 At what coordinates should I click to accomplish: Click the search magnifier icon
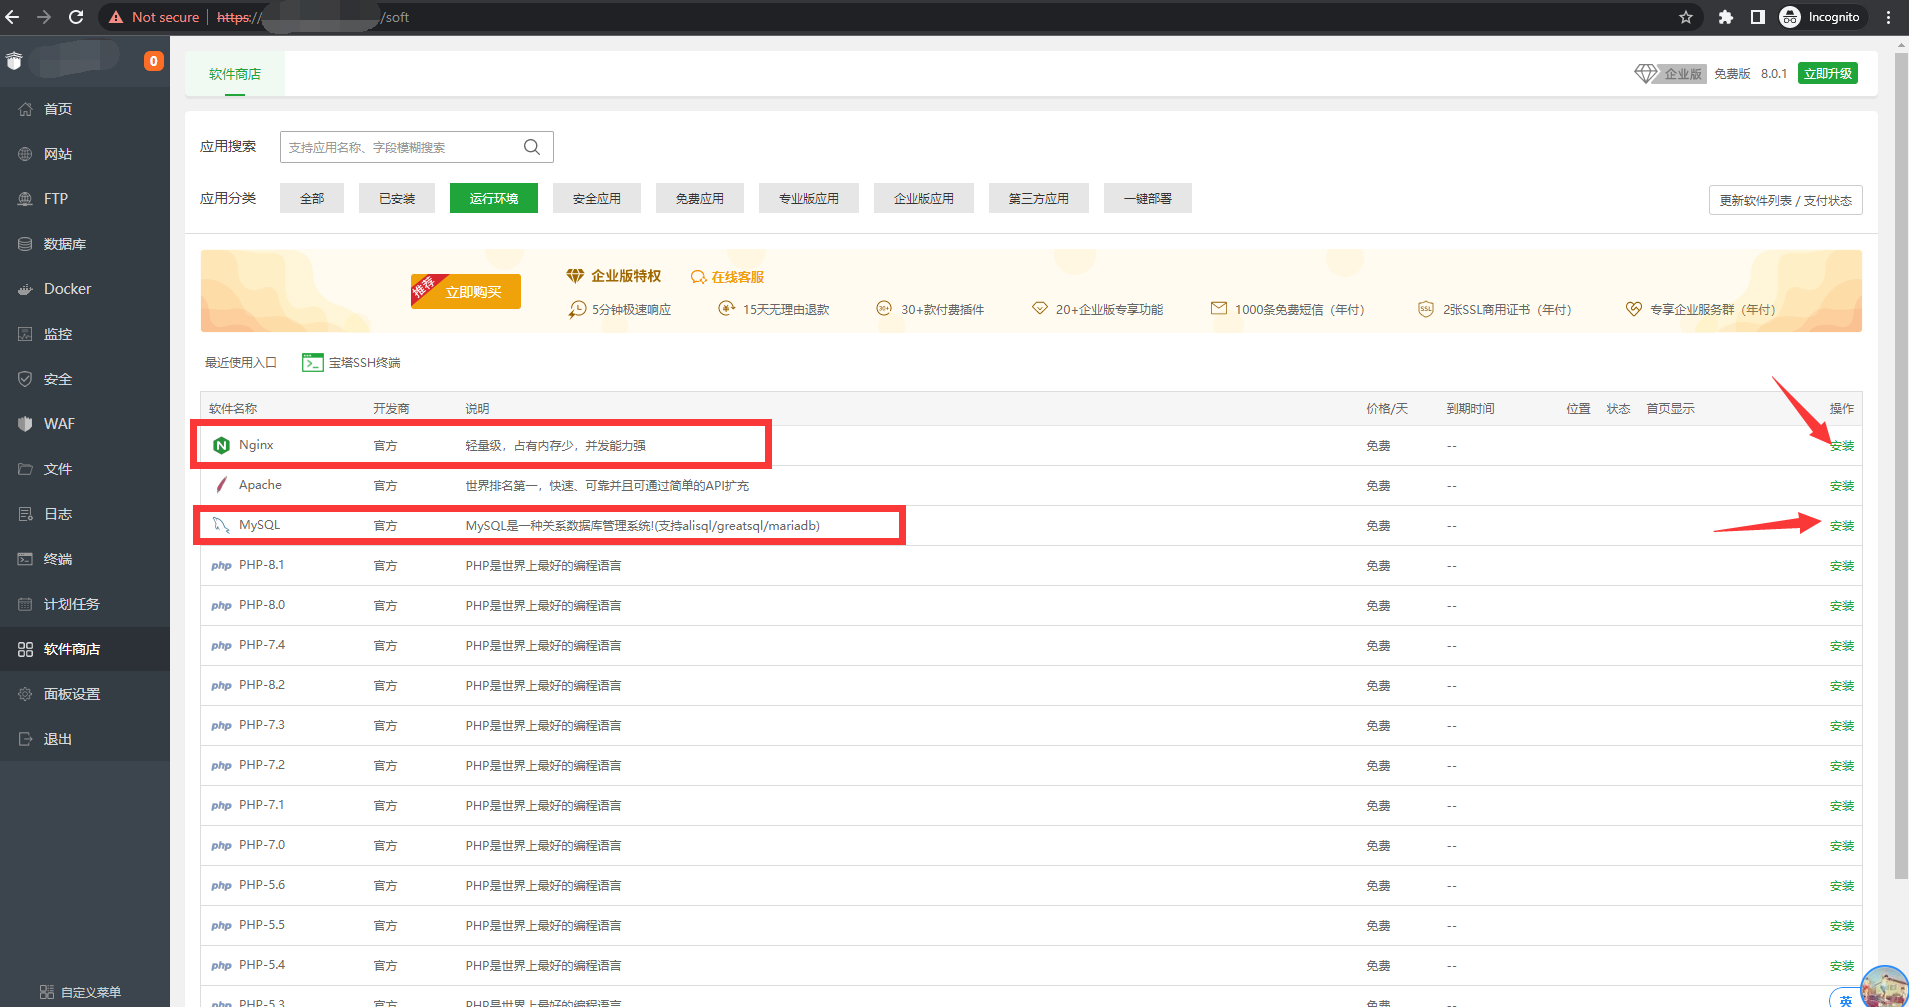pyautogui.click(x=532, y=147)
